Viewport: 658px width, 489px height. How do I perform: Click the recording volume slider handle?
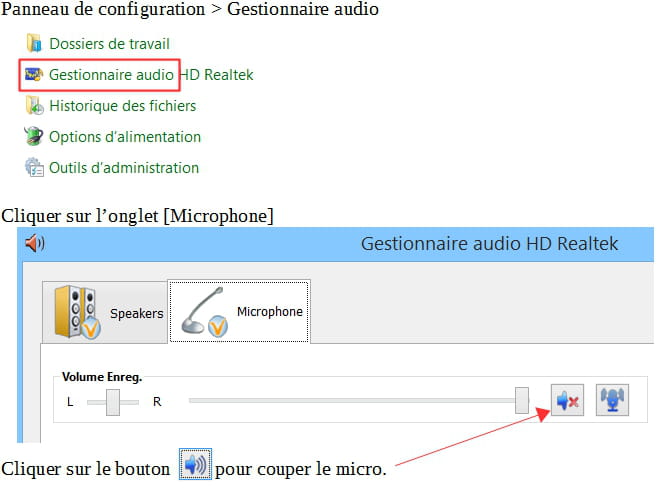point(522,400)
